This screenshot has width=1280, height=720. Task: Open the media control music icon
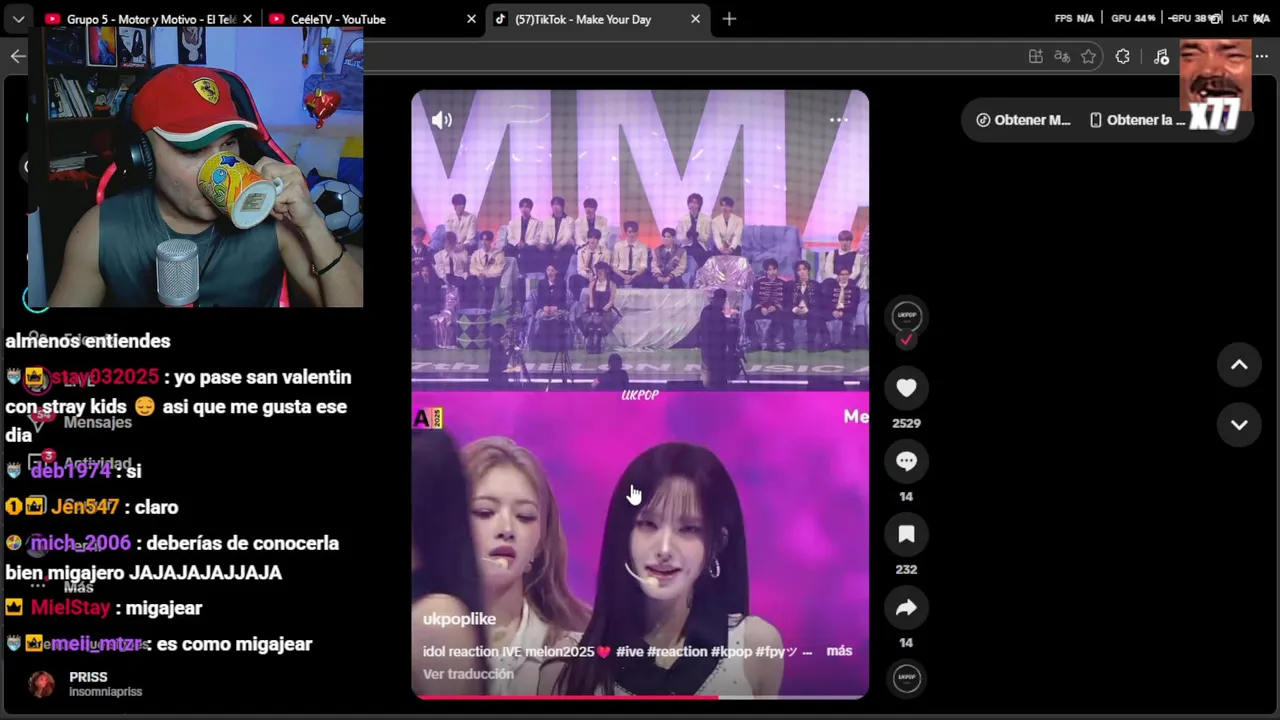[x=1161, y=57]
